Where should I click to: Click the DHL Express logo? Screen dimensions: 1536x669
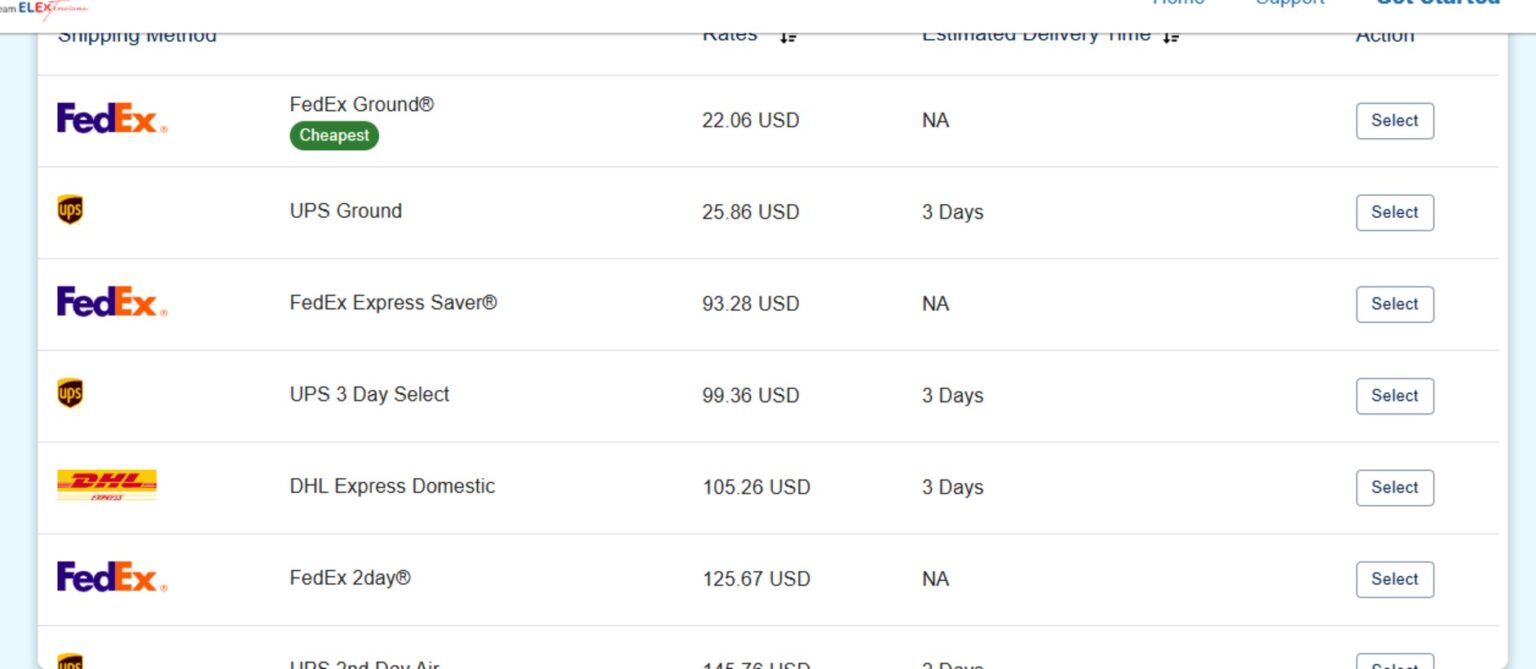(x=107, y=485)
